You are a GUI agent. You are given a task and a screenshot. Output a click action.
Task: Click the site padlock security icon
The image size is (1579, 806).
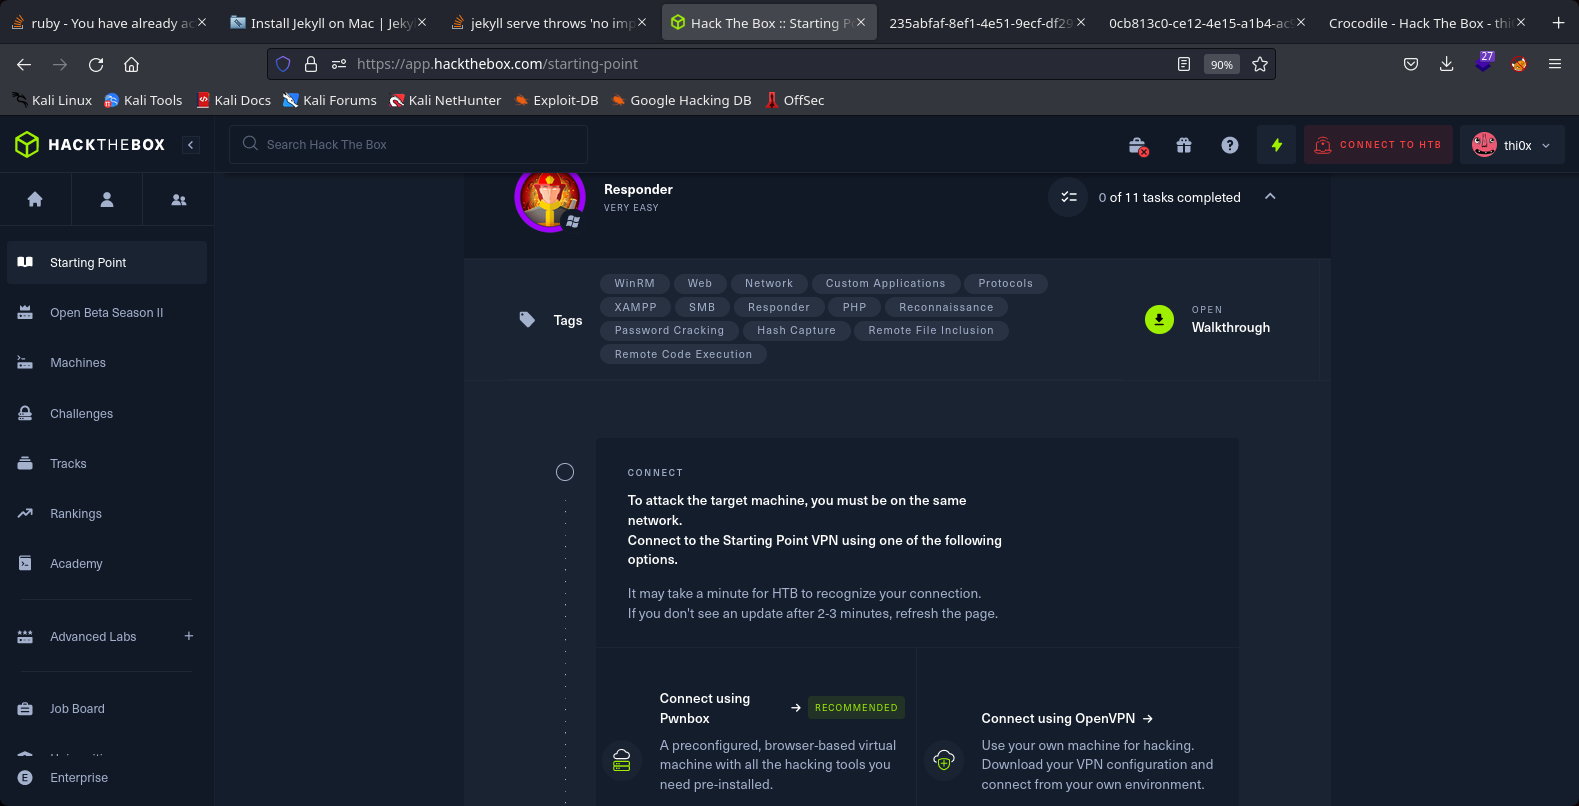coord(311,64)
